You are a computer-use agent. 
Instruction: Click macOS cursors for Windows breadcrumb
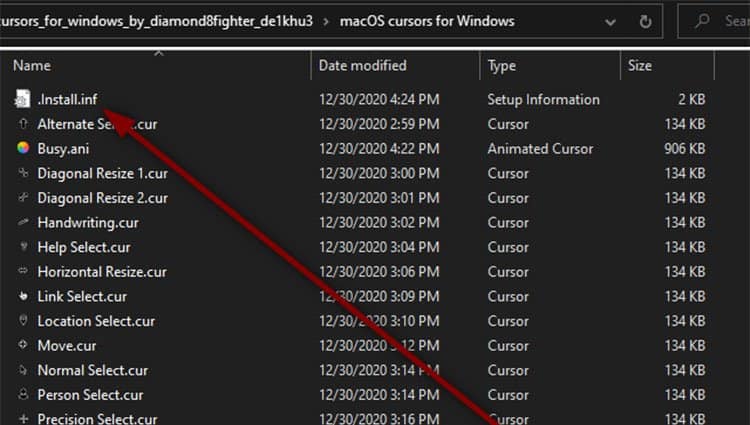click(x=427, y=21)
